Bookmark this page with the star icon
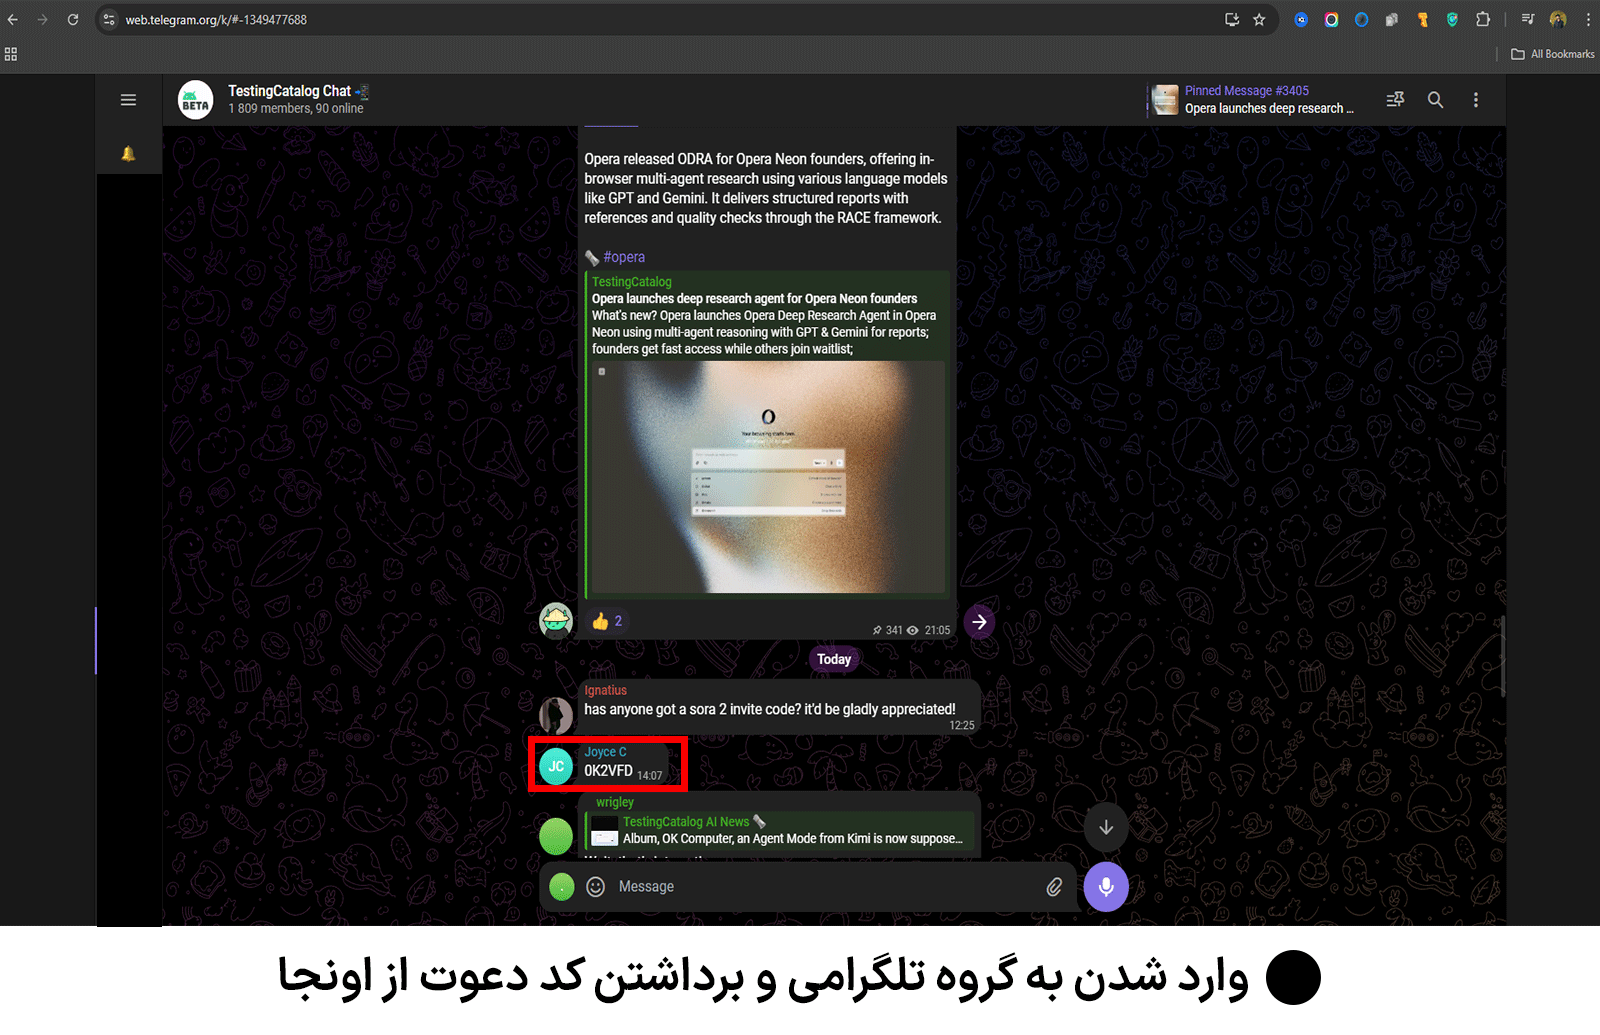The height and width of the screenshot is (1035, 1600). [1259, 19]
